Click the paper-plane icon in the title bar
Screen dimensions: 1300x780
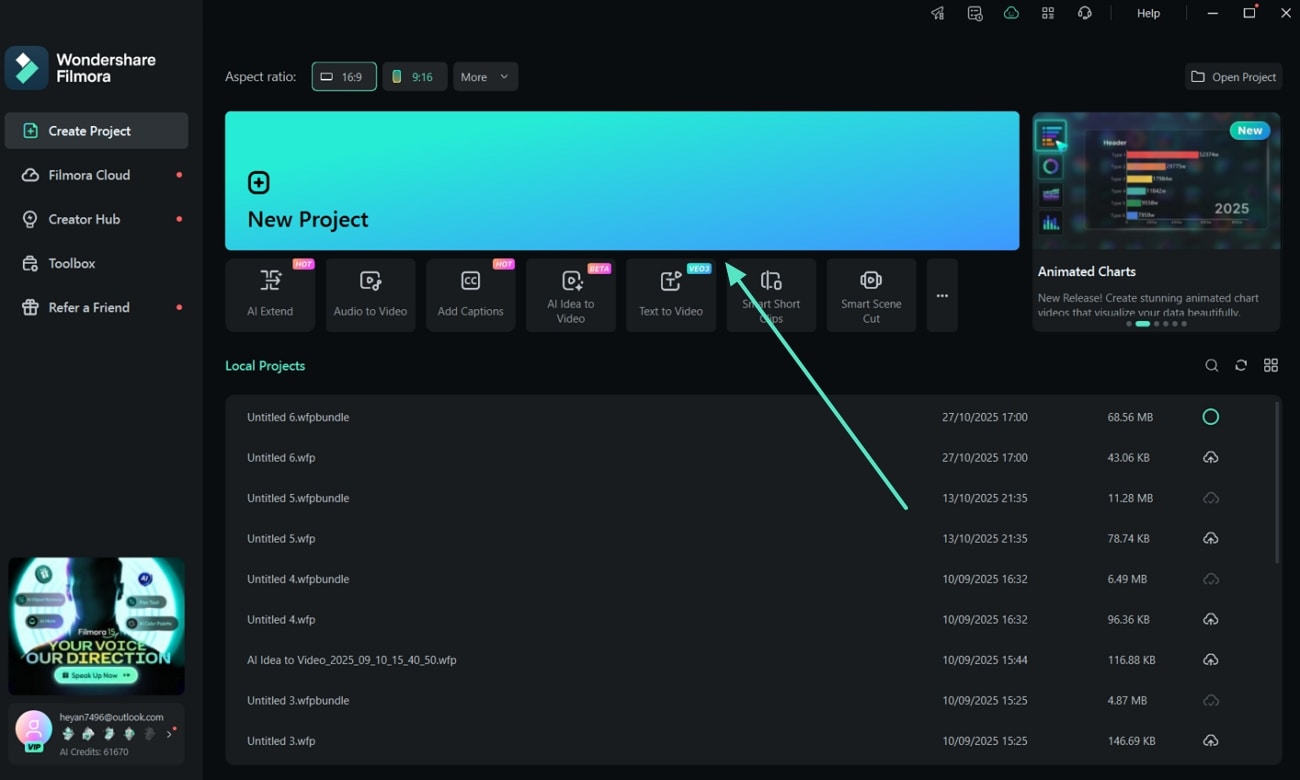pos(937,13)
